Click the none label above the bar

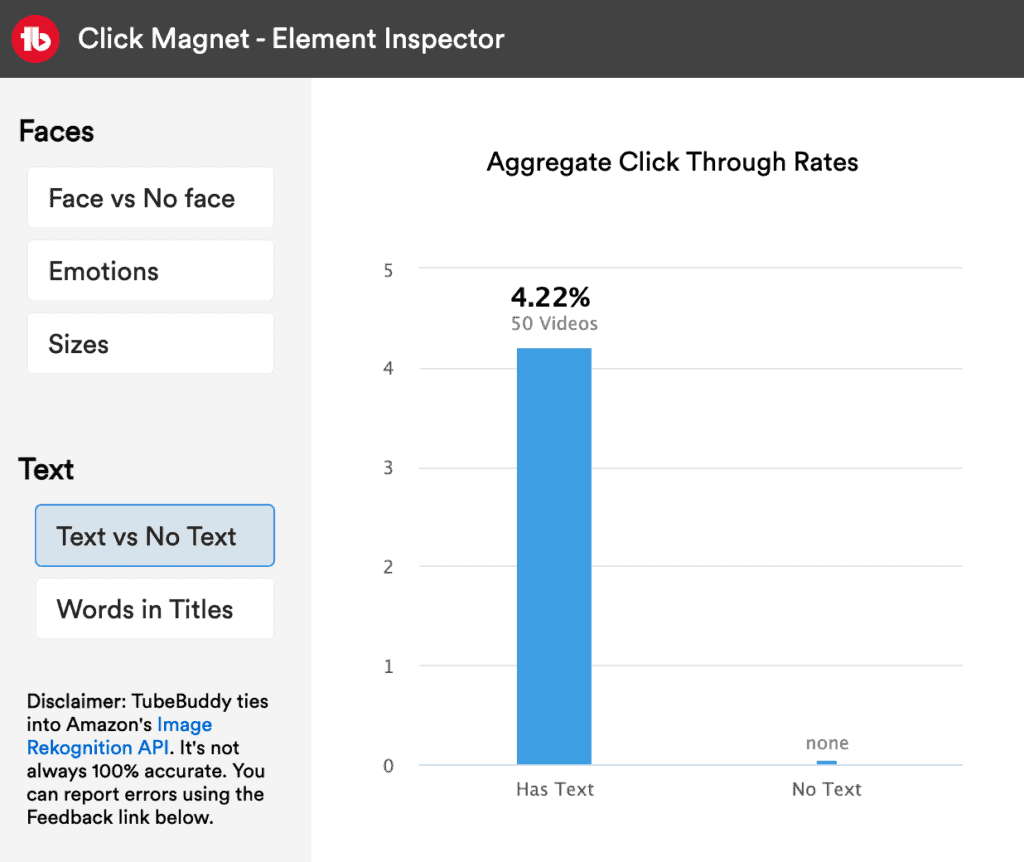826,743
